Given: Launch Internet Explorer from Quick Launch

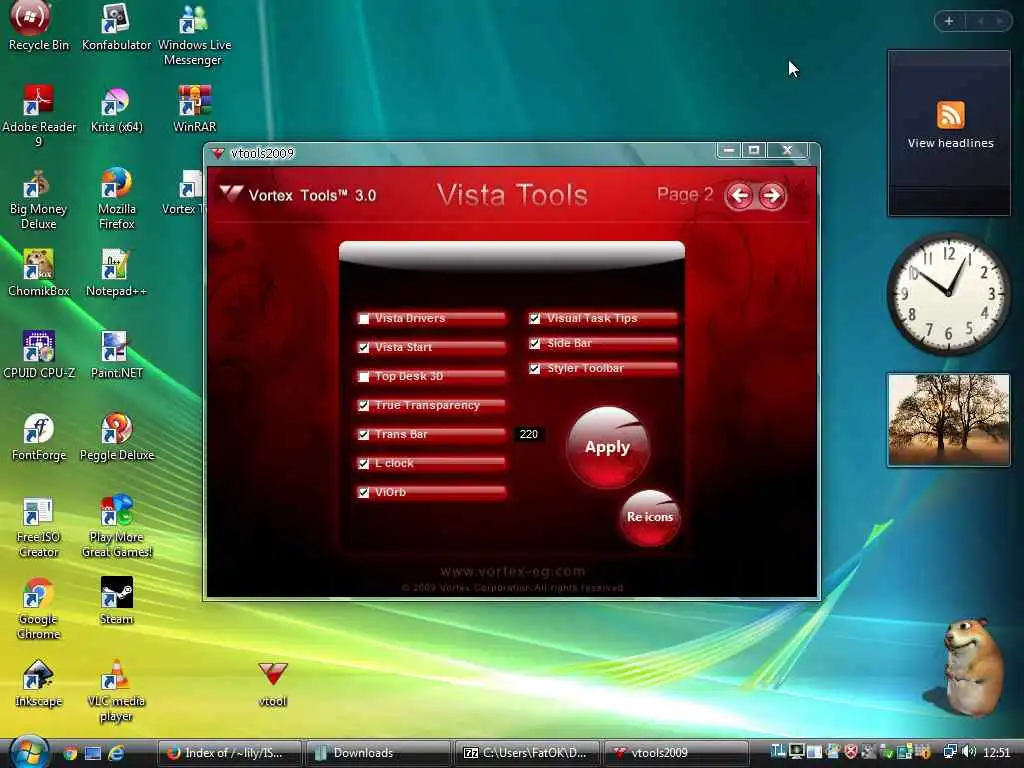Looking at the screenshot, I should [116, 753].
